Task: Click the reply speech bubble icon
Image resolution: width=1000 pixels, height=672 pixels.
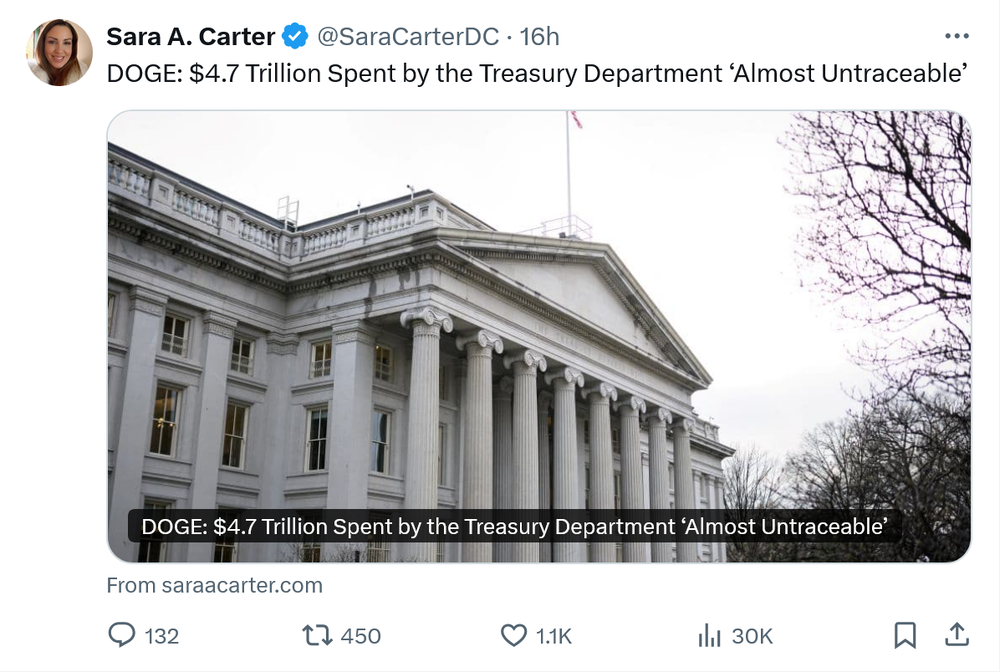Action: click(120, 635)
